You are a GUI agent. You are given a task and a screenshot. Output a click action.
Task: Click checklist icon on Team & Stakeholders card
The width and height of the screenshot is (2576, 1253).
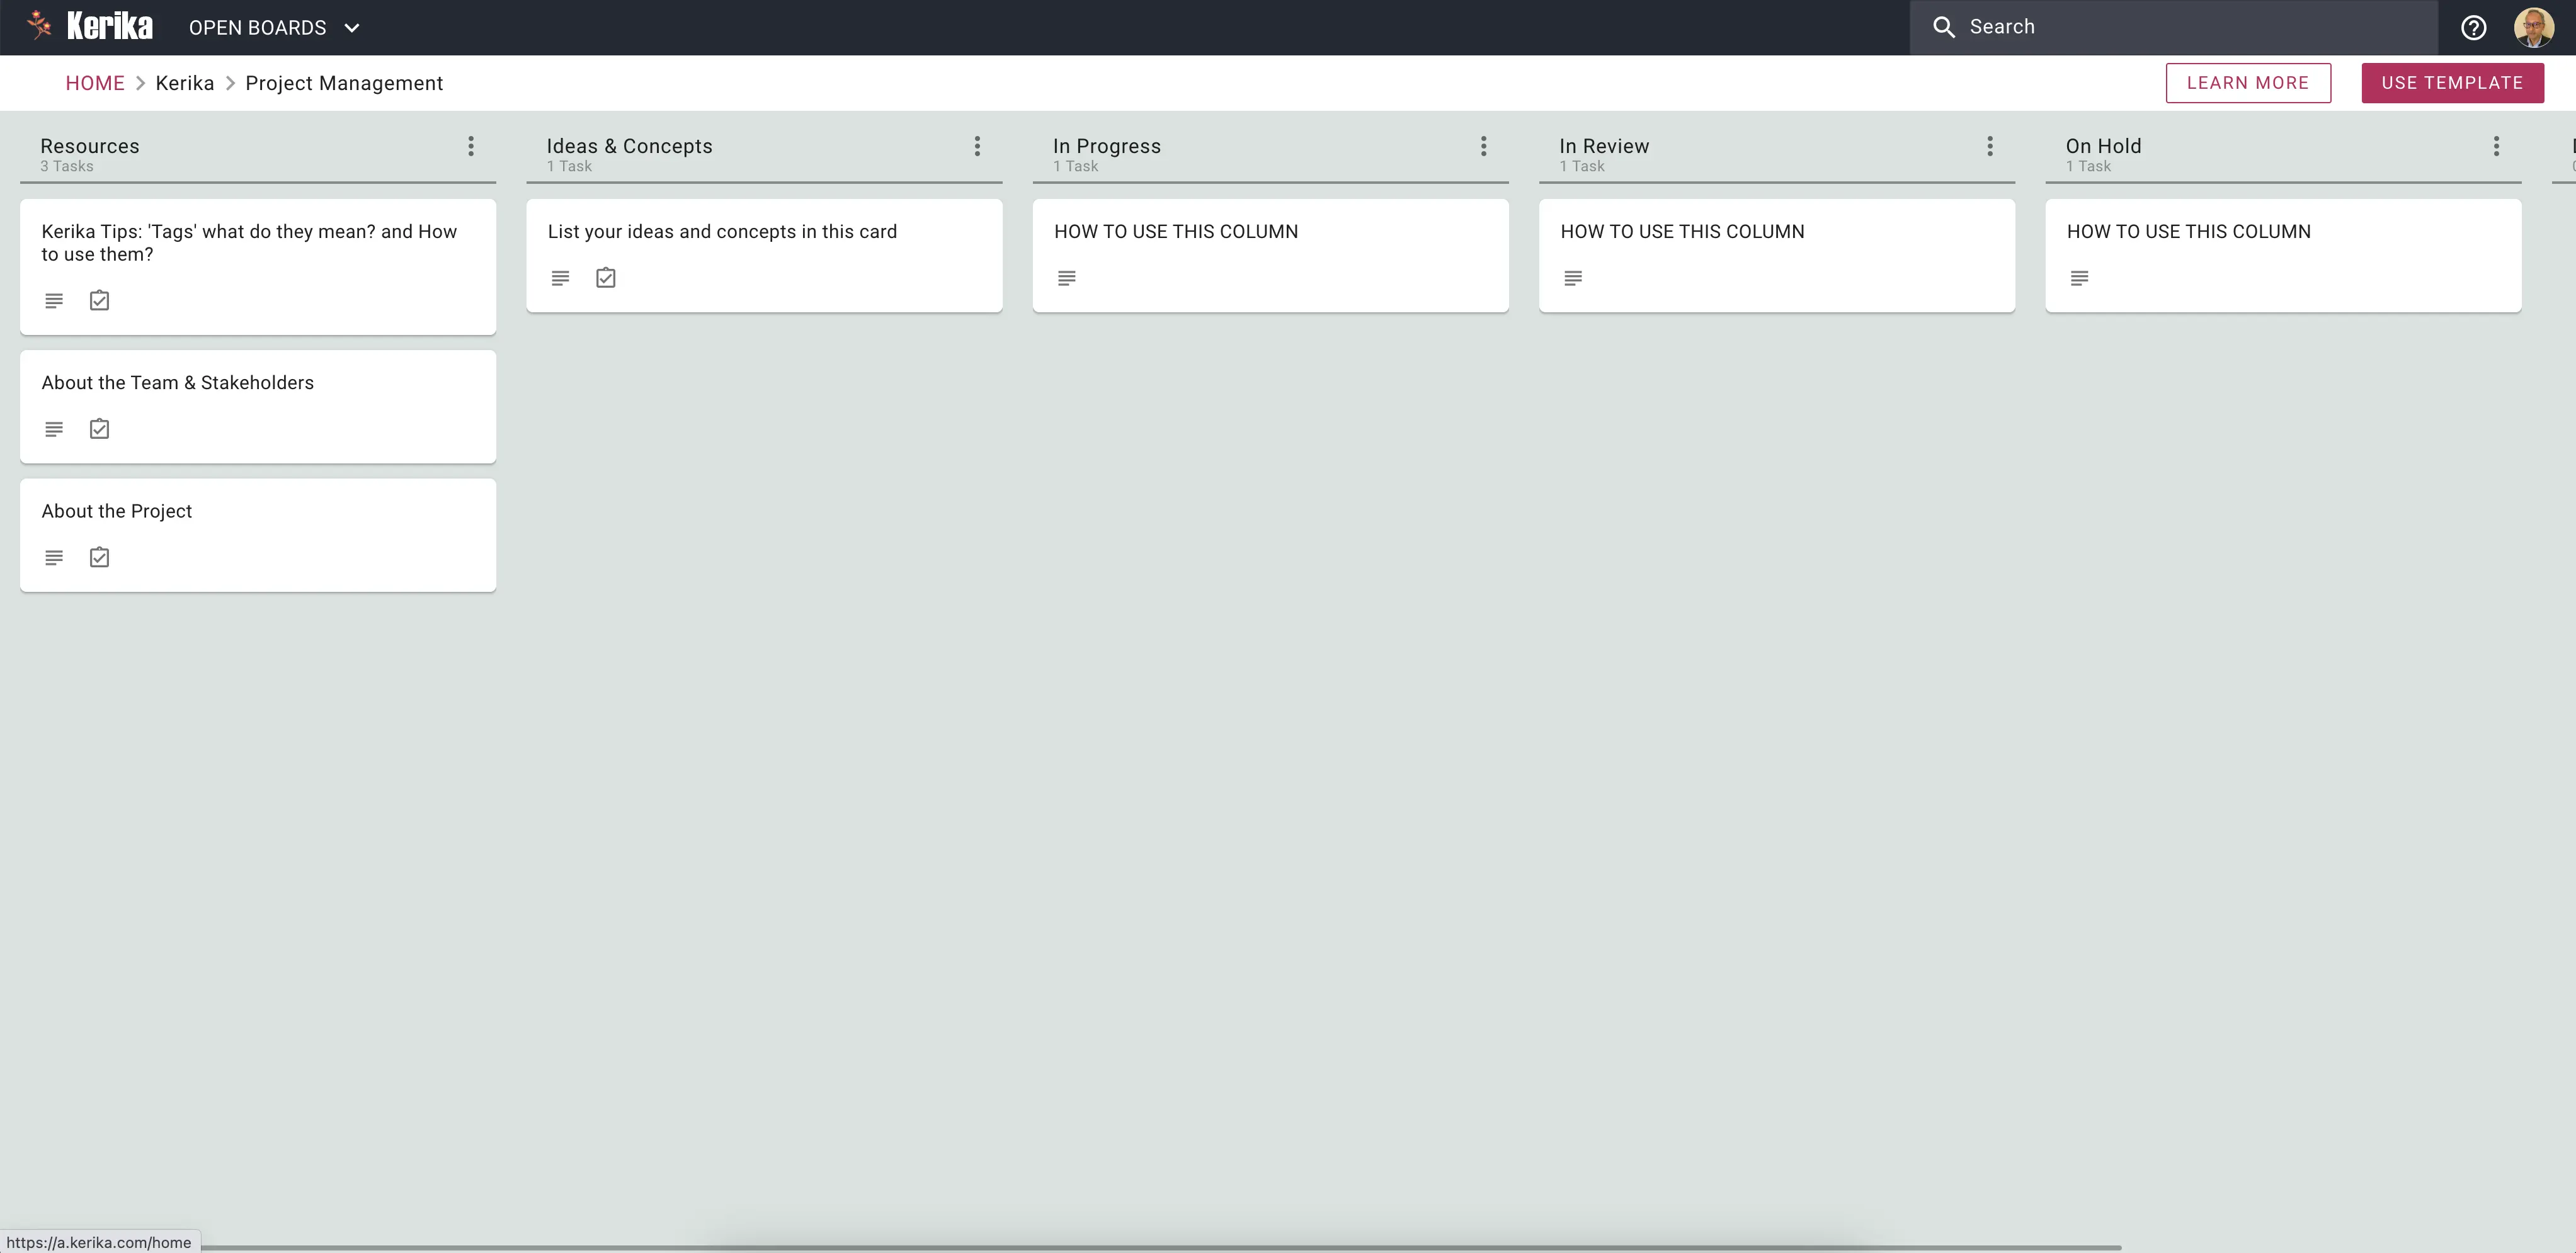click(x=99, y=429)
